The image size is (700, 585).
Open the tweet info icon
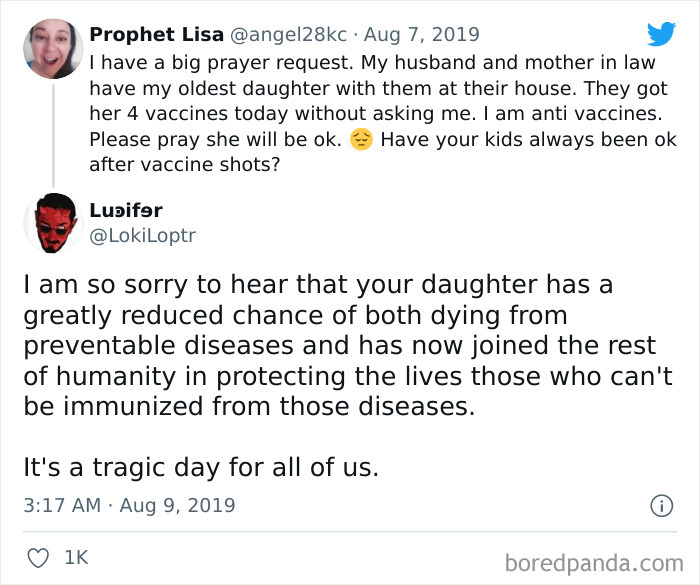coord(661,506)
